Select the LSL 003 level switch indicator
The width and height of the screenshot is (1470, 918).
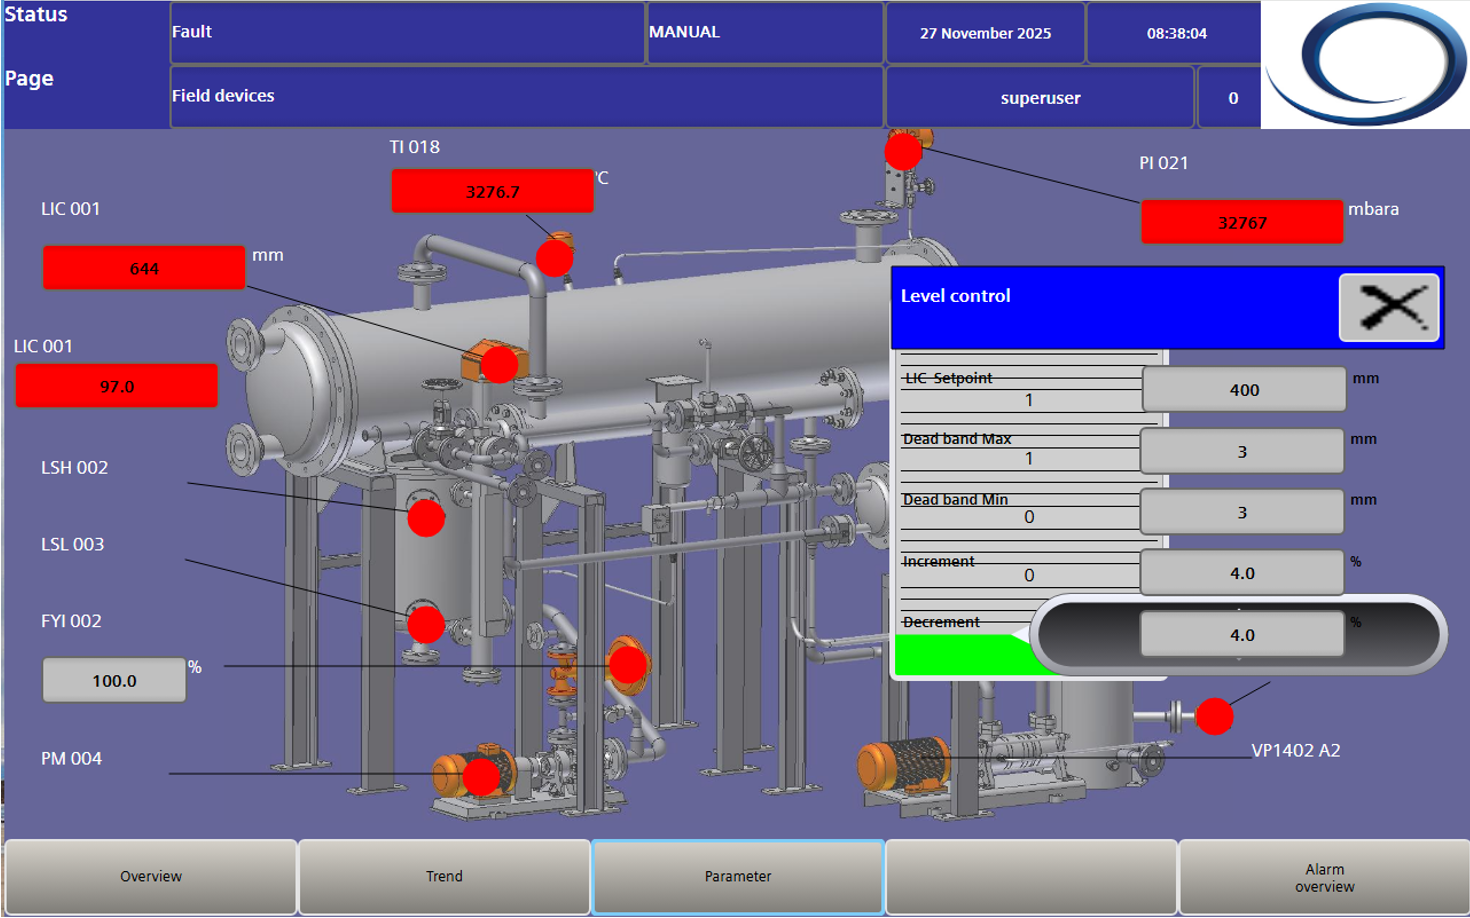tap(426, 624)
